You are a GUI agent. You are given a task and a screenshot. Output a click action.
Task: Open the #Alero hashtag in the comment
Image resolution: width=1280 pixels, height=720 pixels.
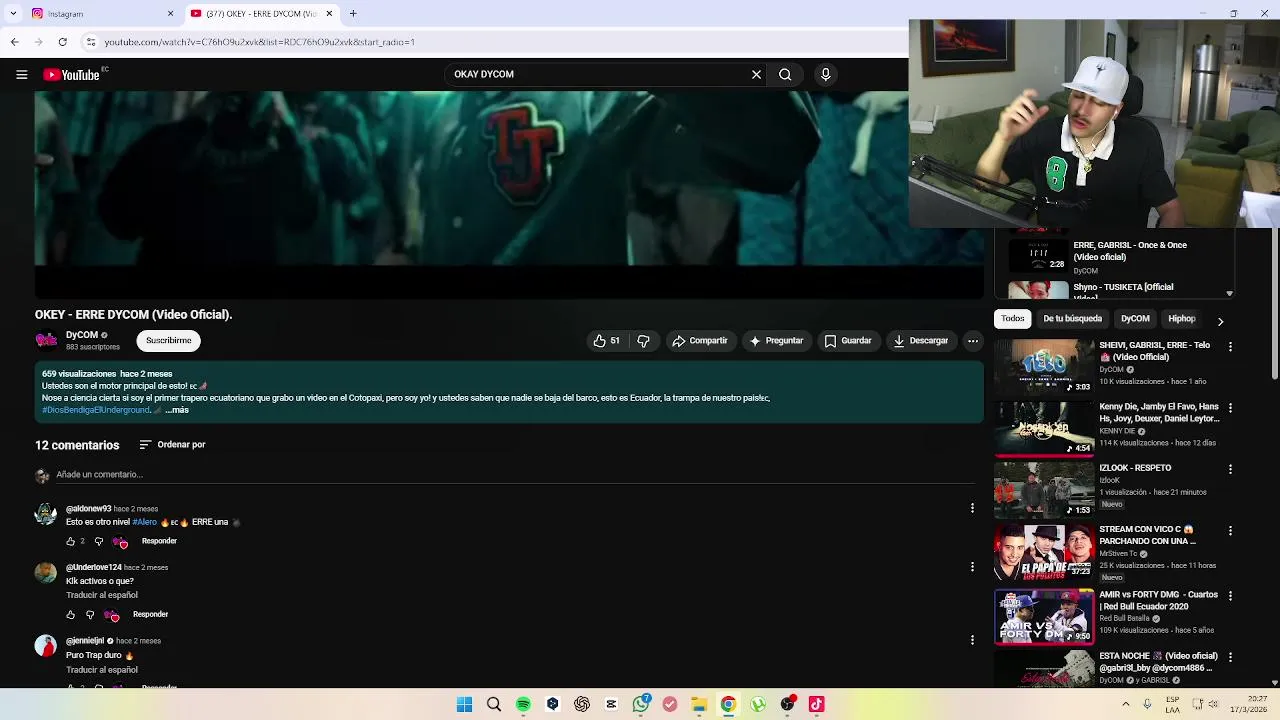145,522
